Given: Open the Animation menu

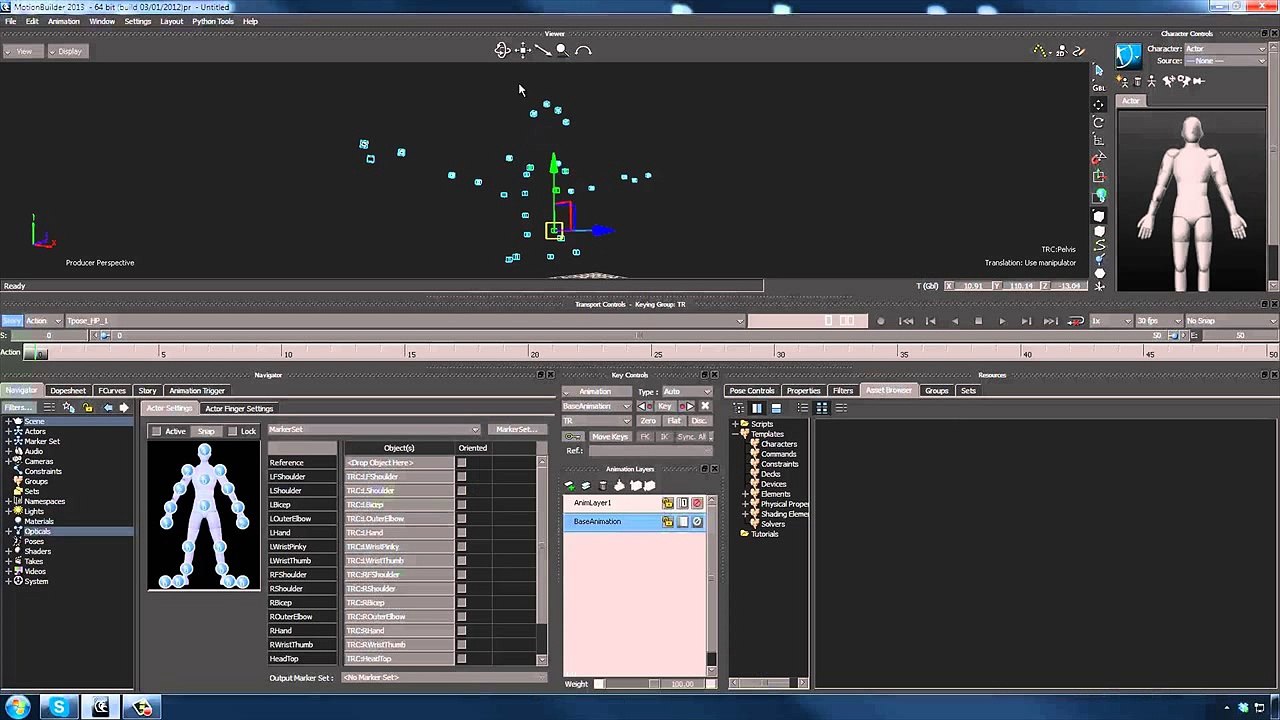Looking at the screenshot, I should tap(63, 21).
